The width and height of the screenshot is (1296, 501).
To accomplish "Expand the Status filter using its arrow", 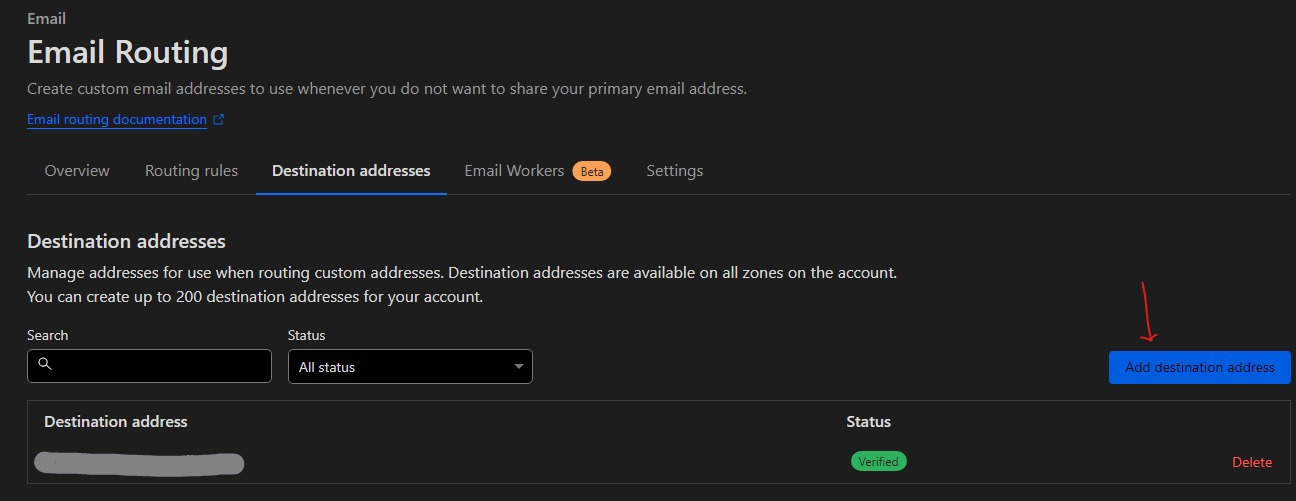I will coord(518,367).
